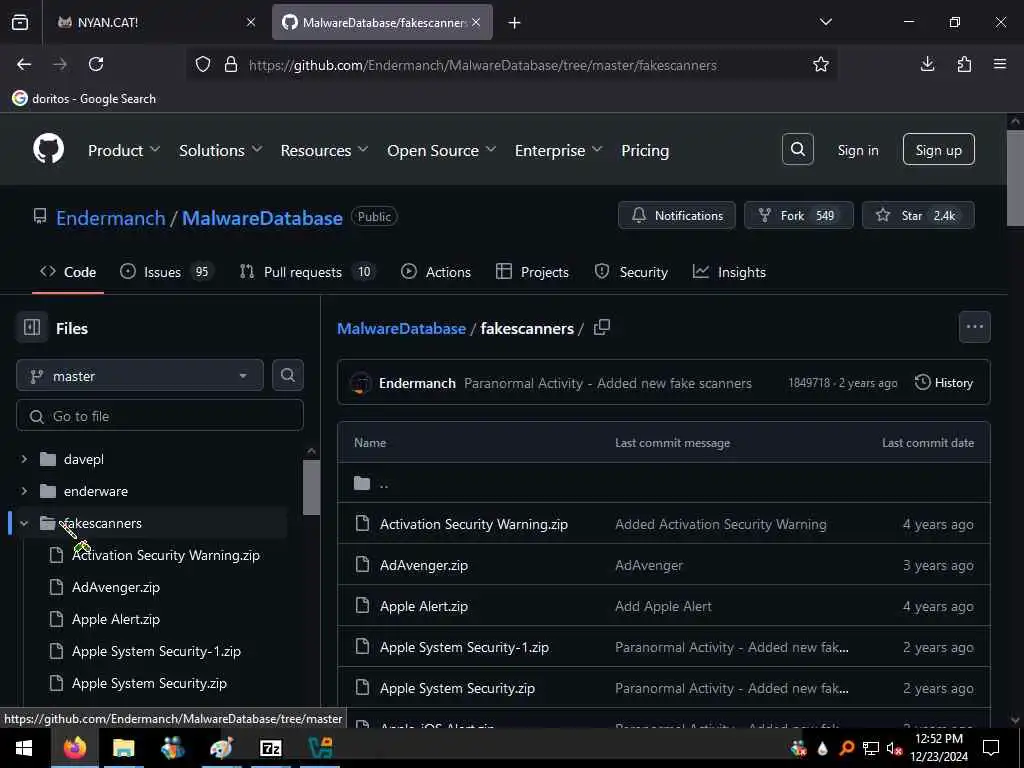Close the NYAN.CAT! tab
Viewport: 1024px width, 768px height.
tap(251, 22)
